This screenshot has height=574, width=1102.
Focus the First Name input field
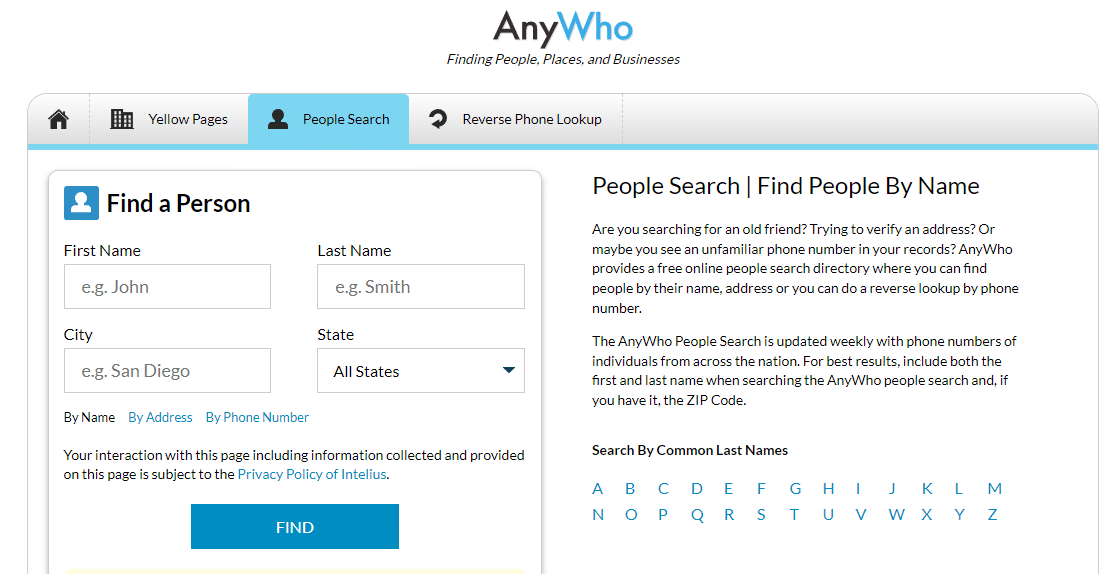tap(167, 287)
